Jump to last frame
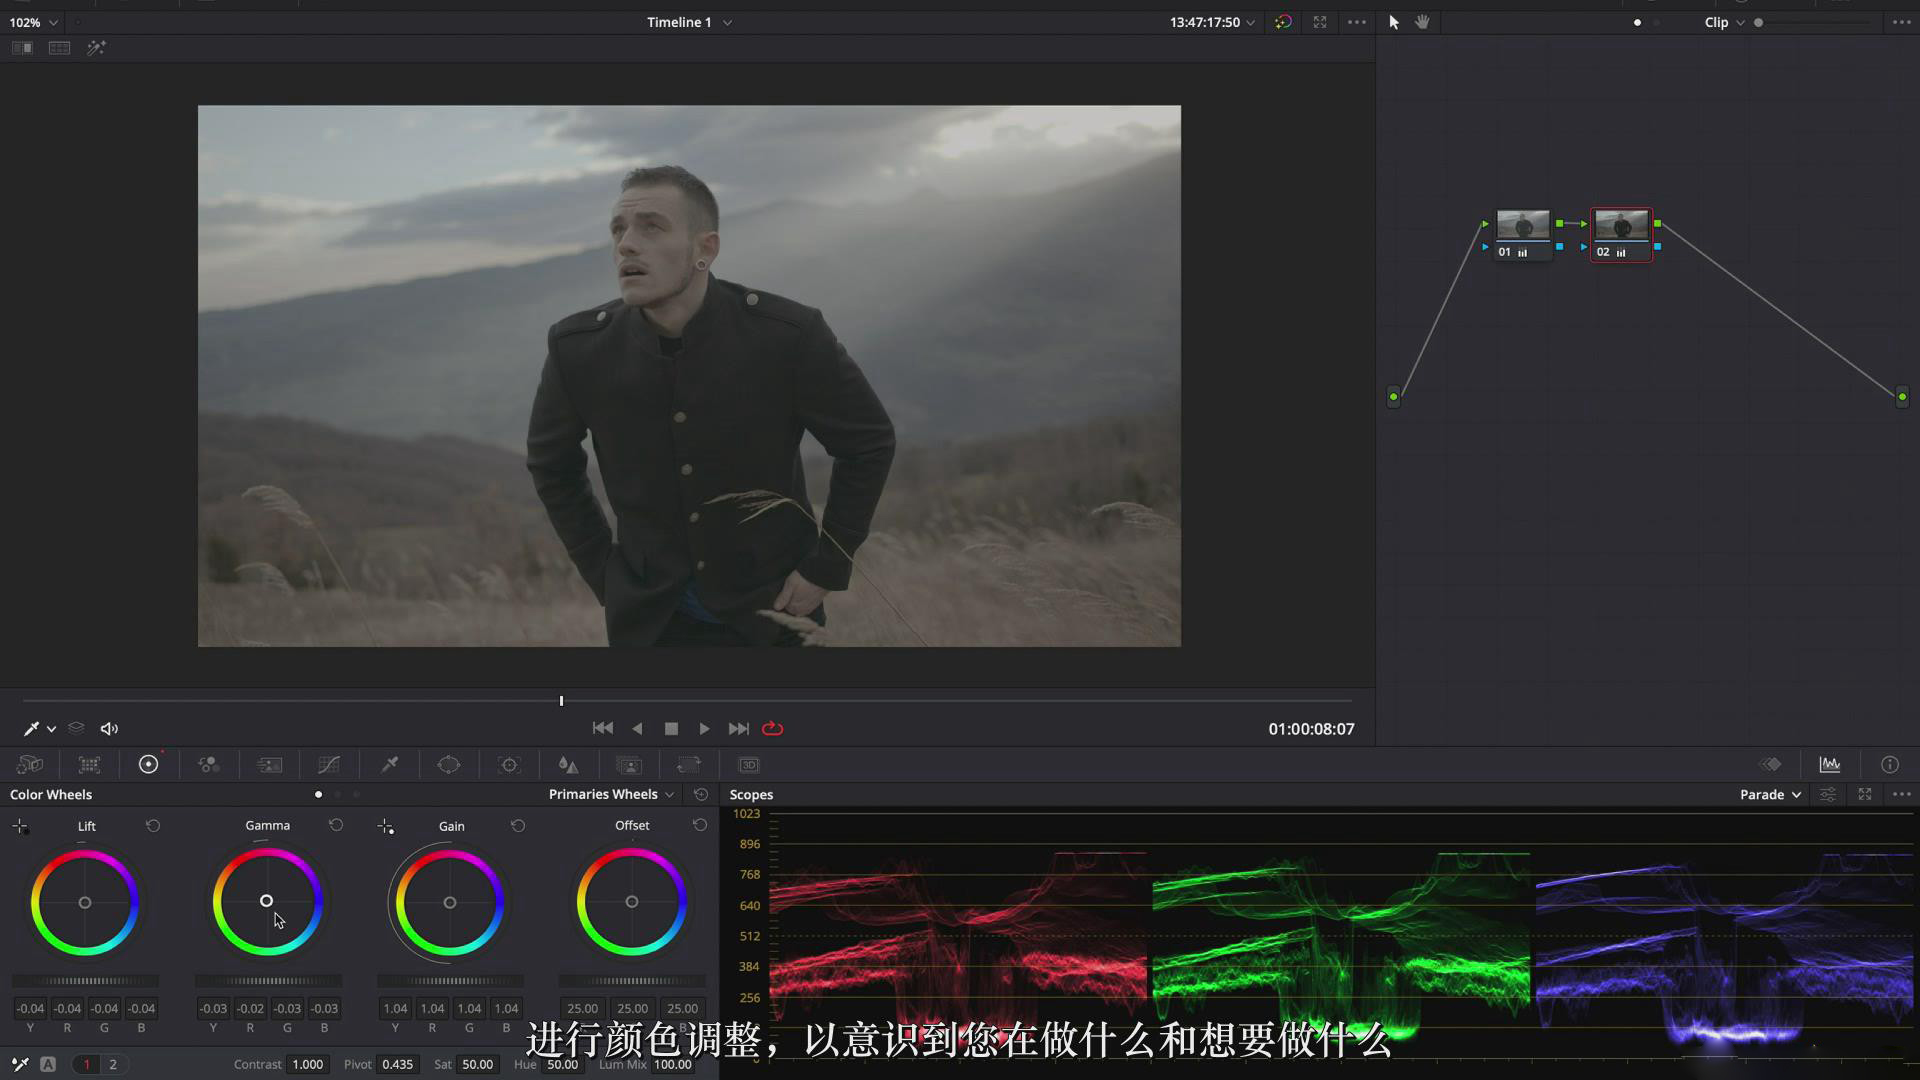Image resolution: width=1920 pixels, height=1080 pixels. pyautogui.click(x=738, y=729)
